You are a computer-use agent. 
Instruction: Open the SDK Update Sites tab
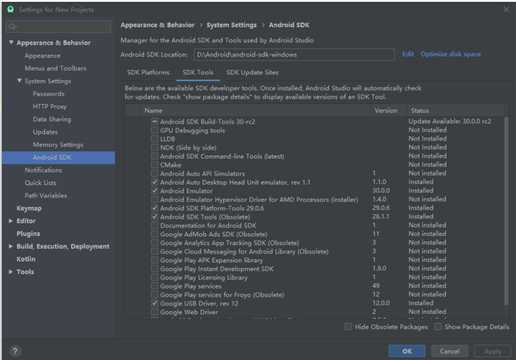pyautogui.click(x=252, y=72)
